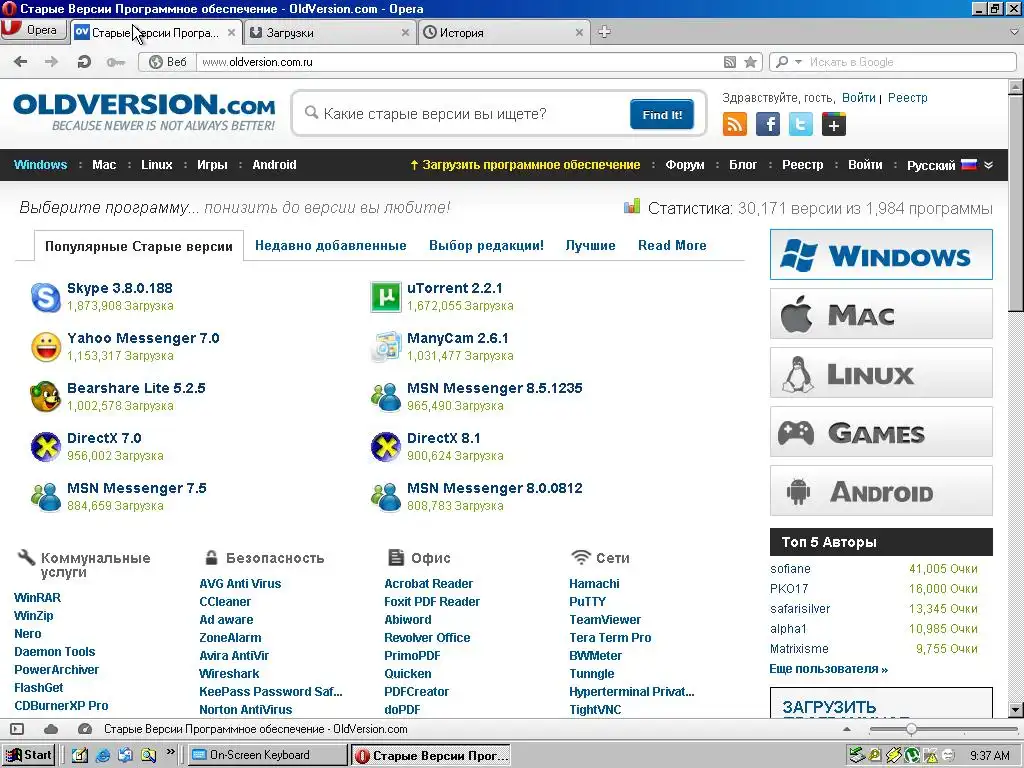Select the Лучшие tab

[590, 246]
